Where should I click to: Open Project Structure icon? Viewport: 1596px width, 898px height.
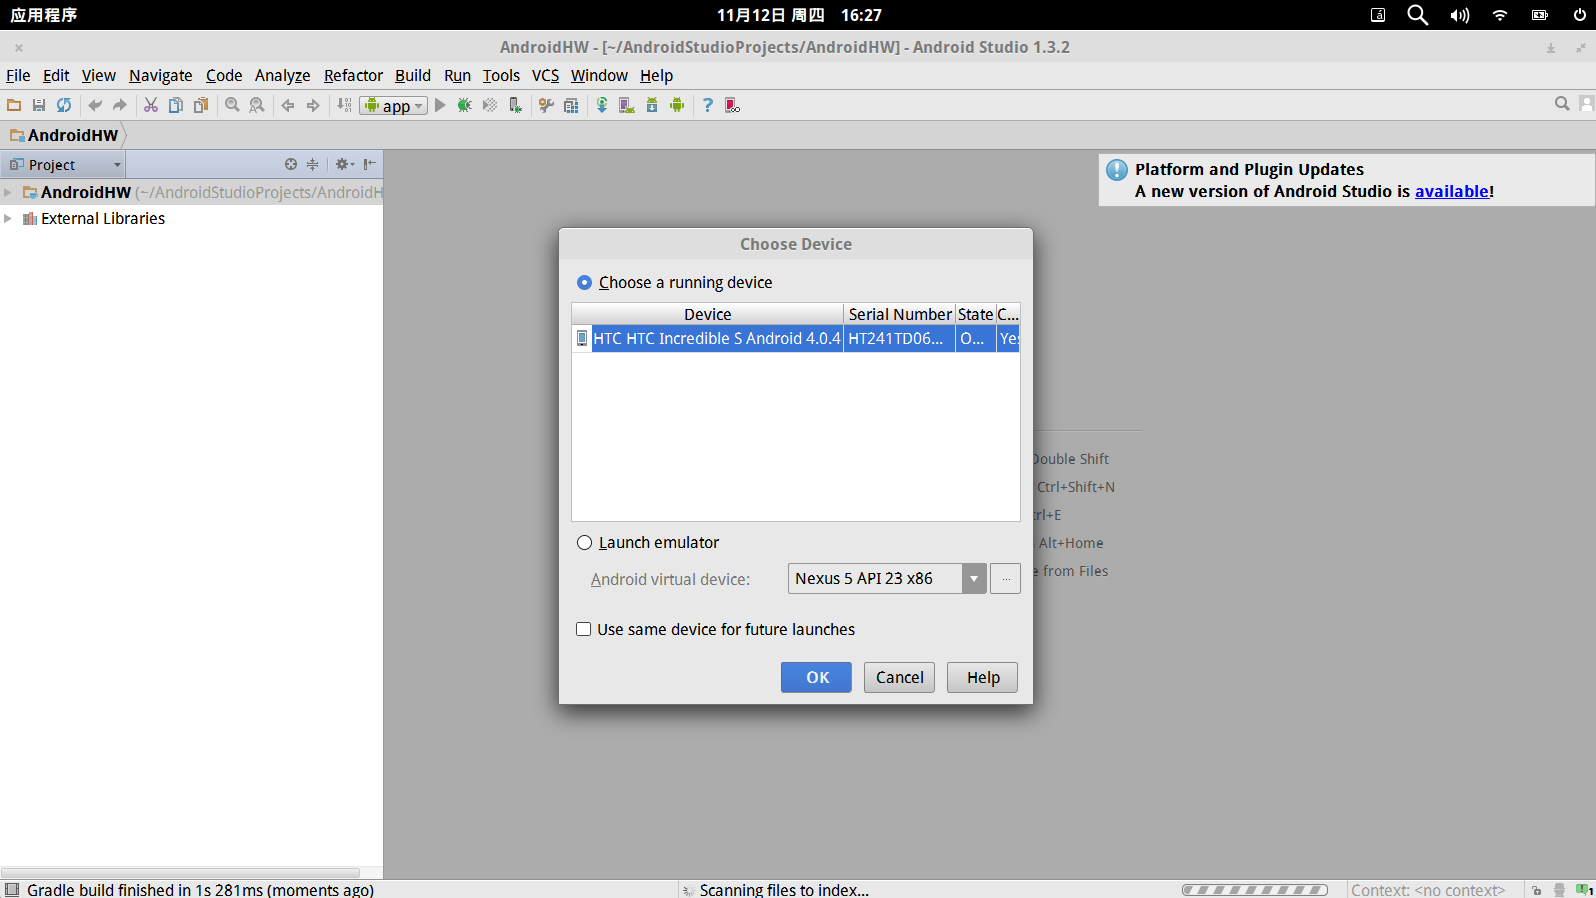[x=571, y=105]
